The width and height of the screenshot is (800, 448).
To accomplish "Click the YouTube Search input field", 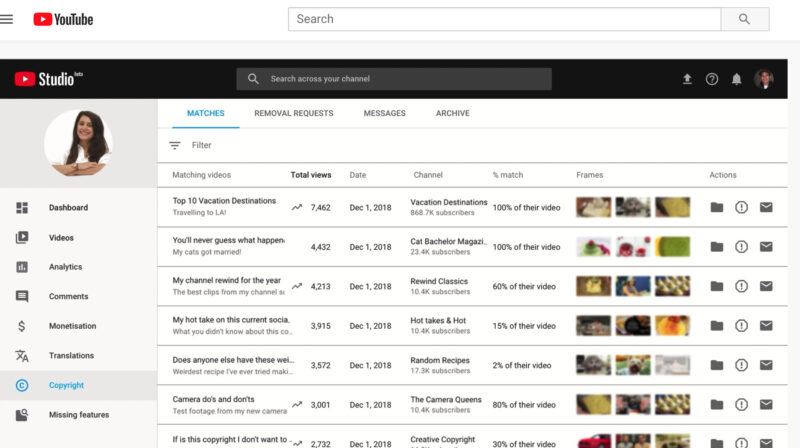I will click(x=505, y=19).
